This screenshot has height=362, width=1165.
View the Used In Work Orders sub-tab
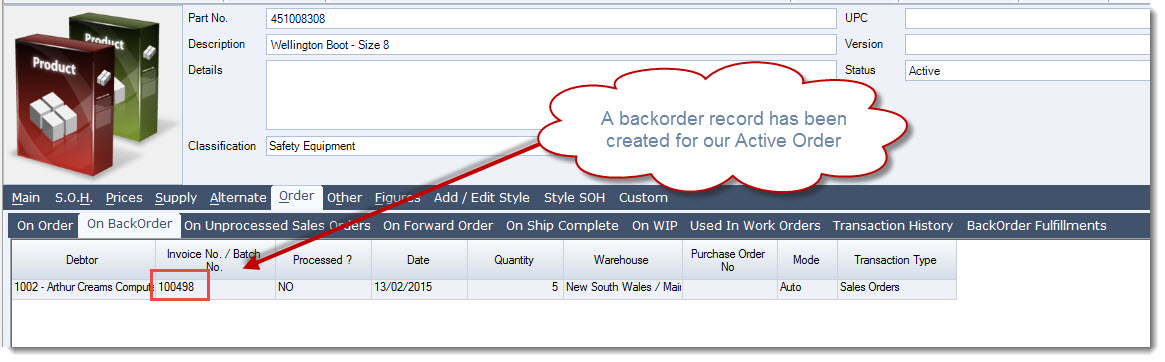(x=755, y=225)
